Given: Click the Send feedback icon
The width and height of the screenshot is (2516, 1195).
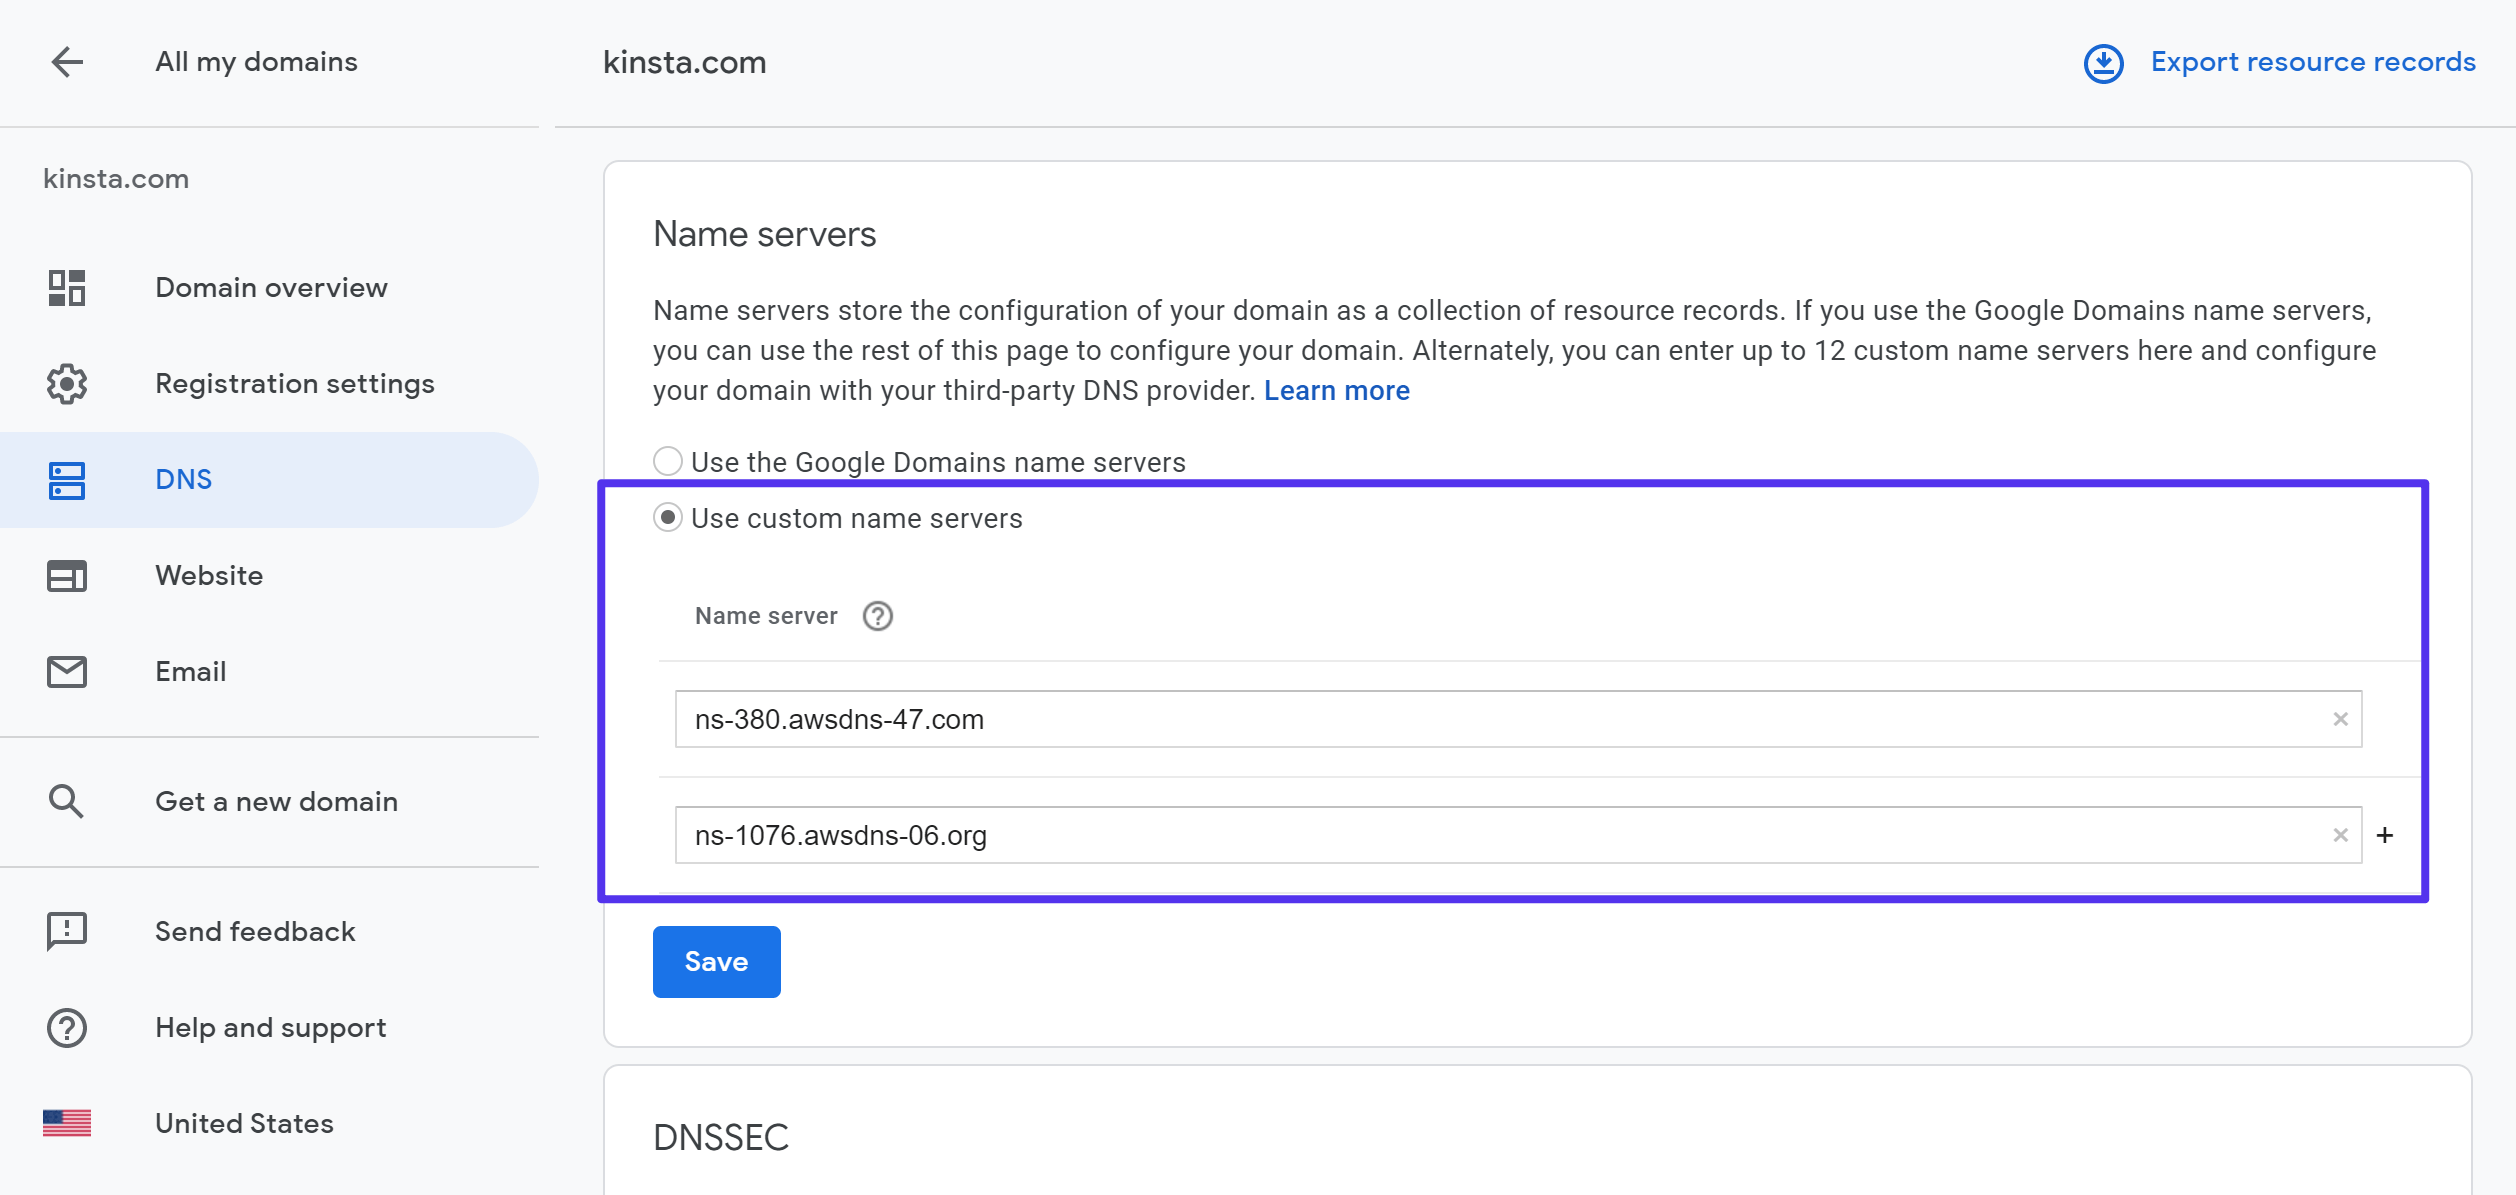Looking at the screenshot, I should click(66, 930).
